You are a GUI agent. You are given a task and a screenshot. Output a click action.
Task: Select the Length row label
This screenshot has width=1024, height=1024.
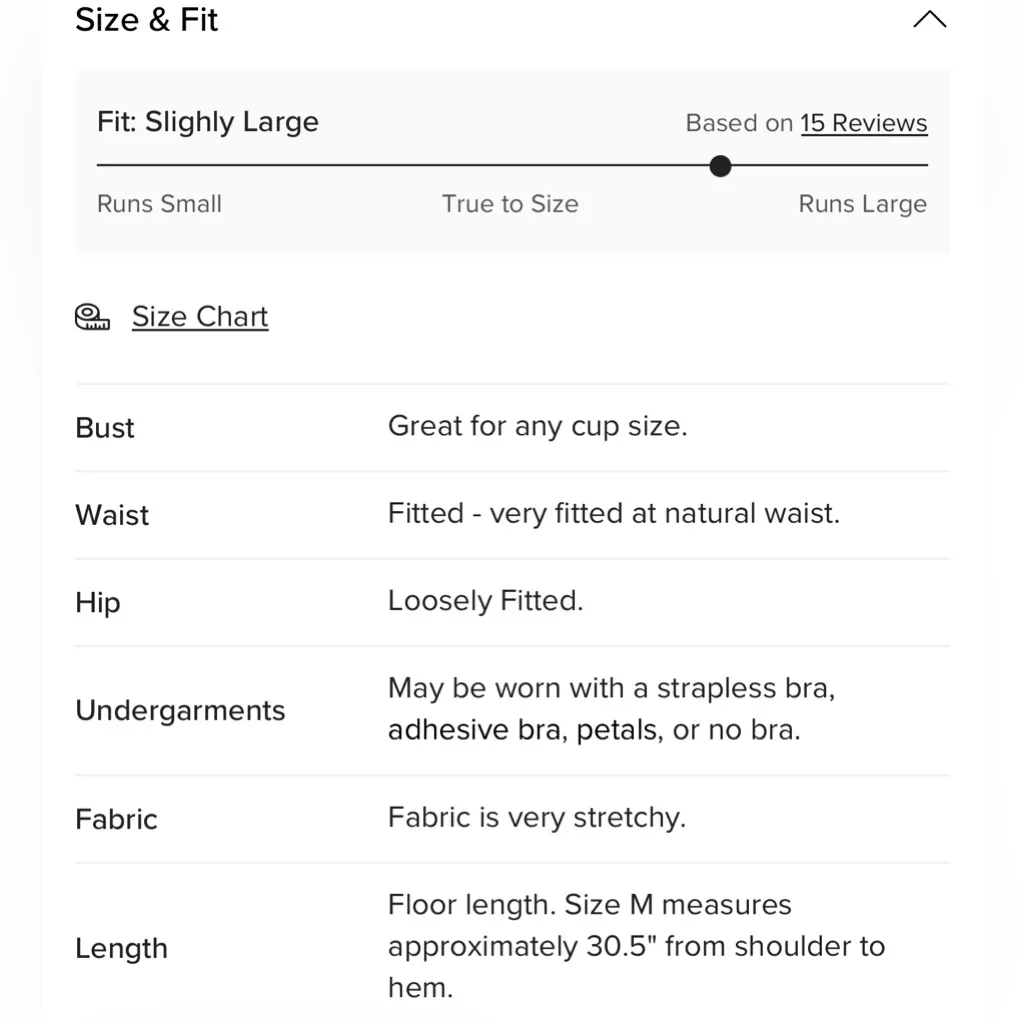[x=121, y=948]
